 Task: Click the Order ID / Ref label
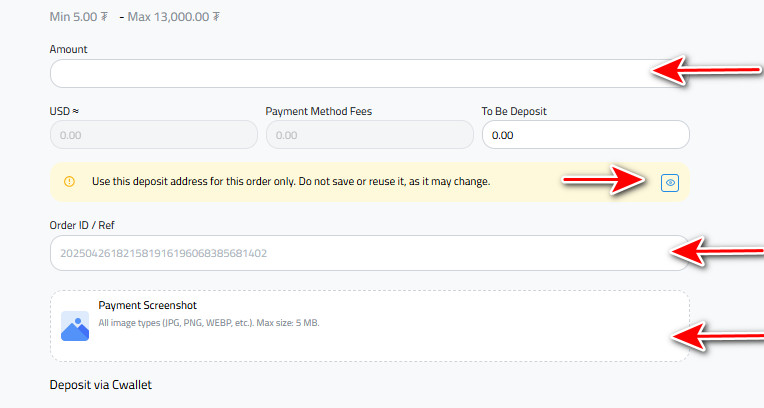89,225
